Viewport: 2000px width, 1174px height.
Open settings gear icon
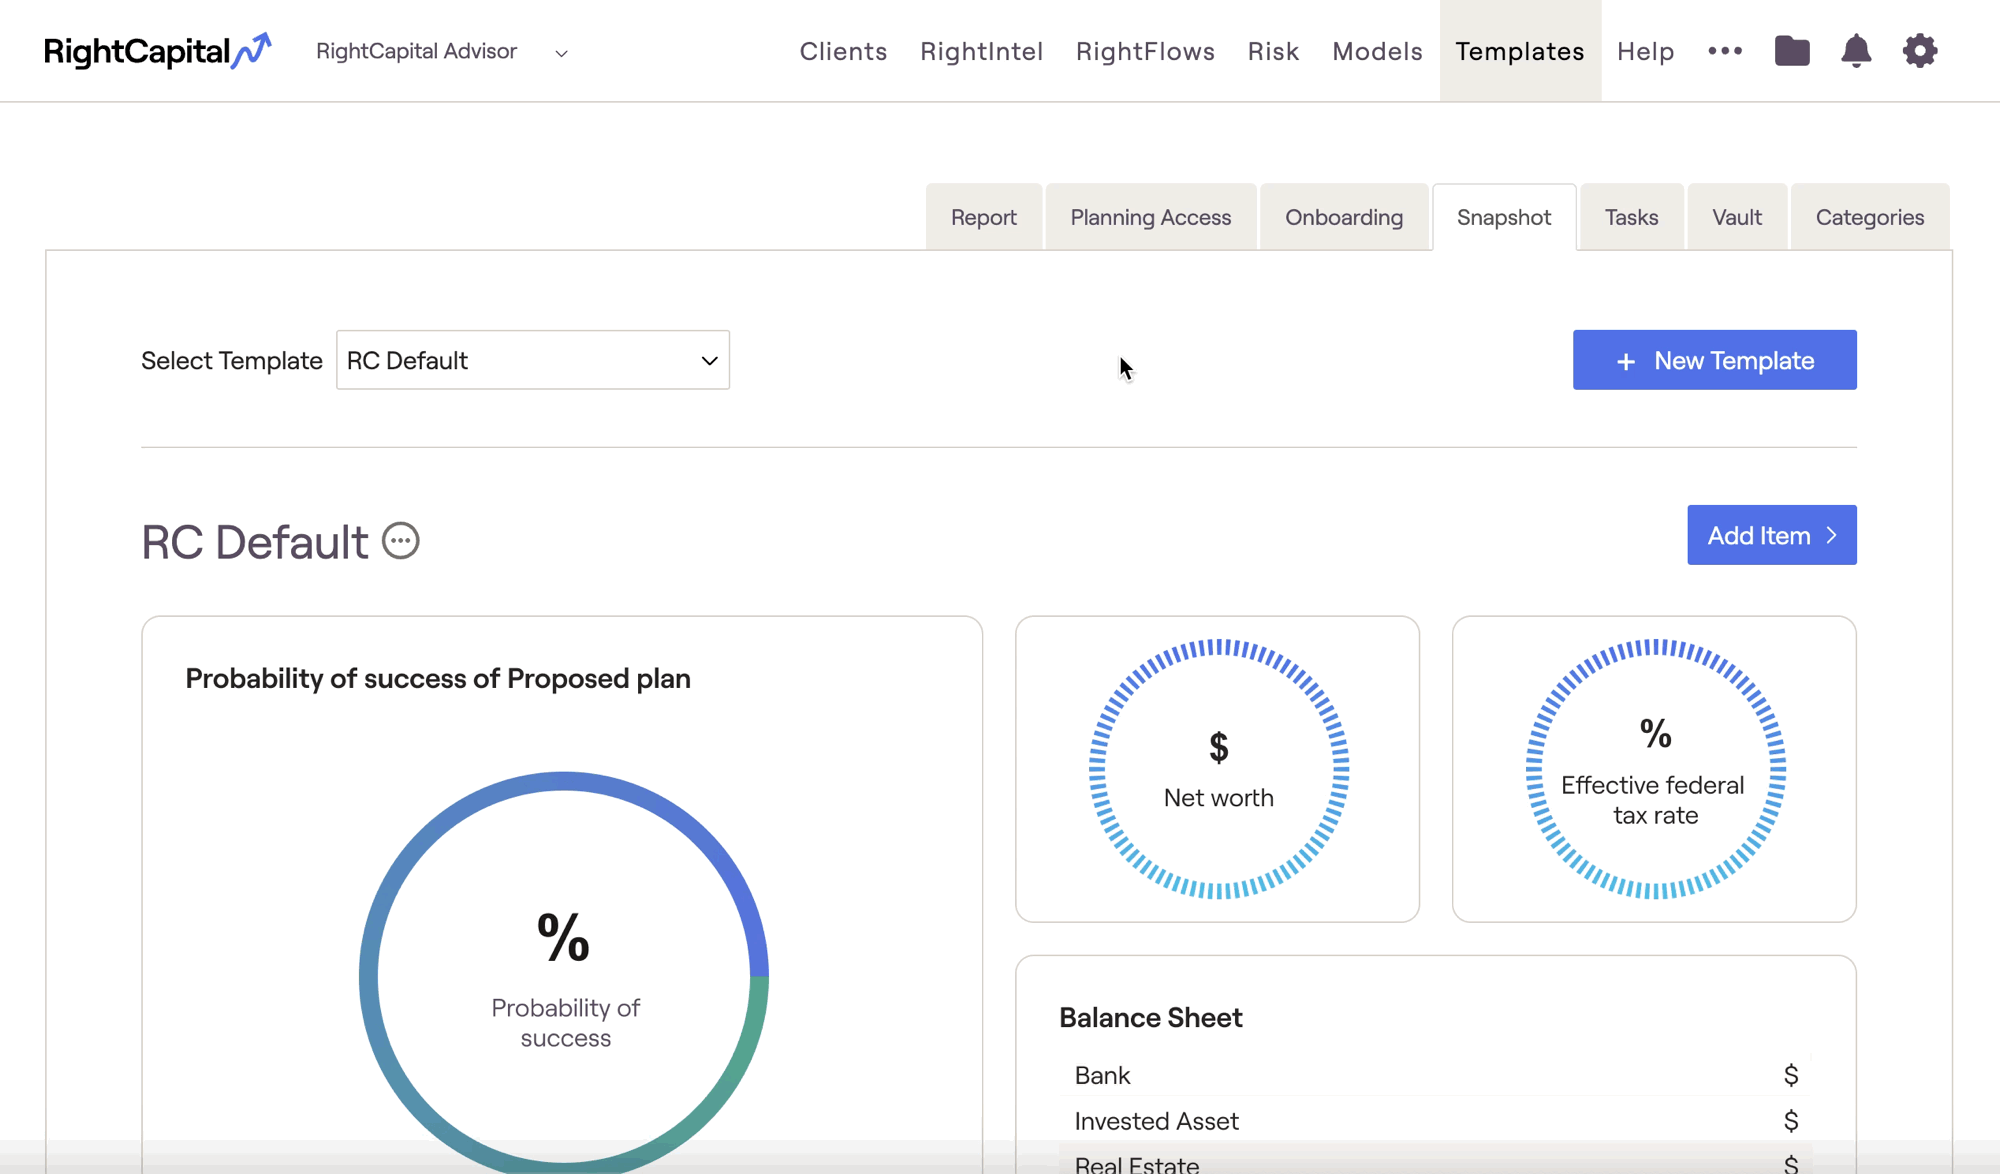1920,50
